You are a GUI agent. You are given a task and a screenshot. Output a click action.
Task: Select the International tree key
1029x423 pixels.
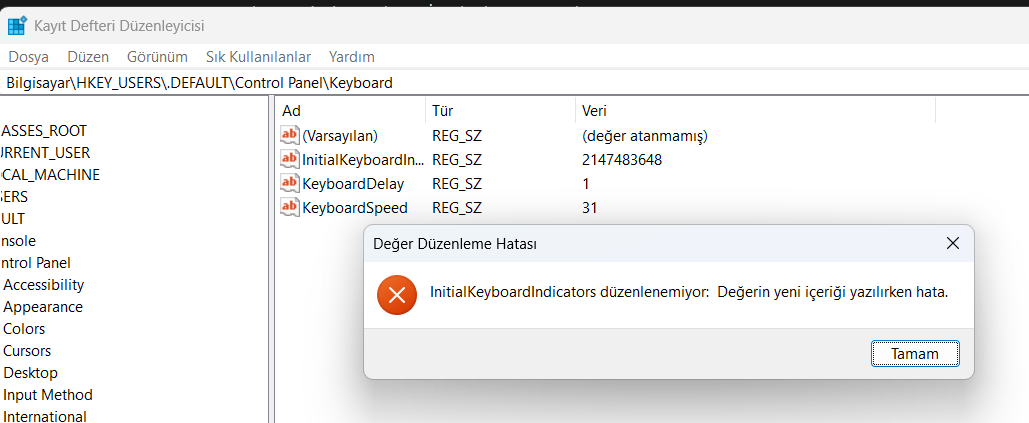click(45, 416)
